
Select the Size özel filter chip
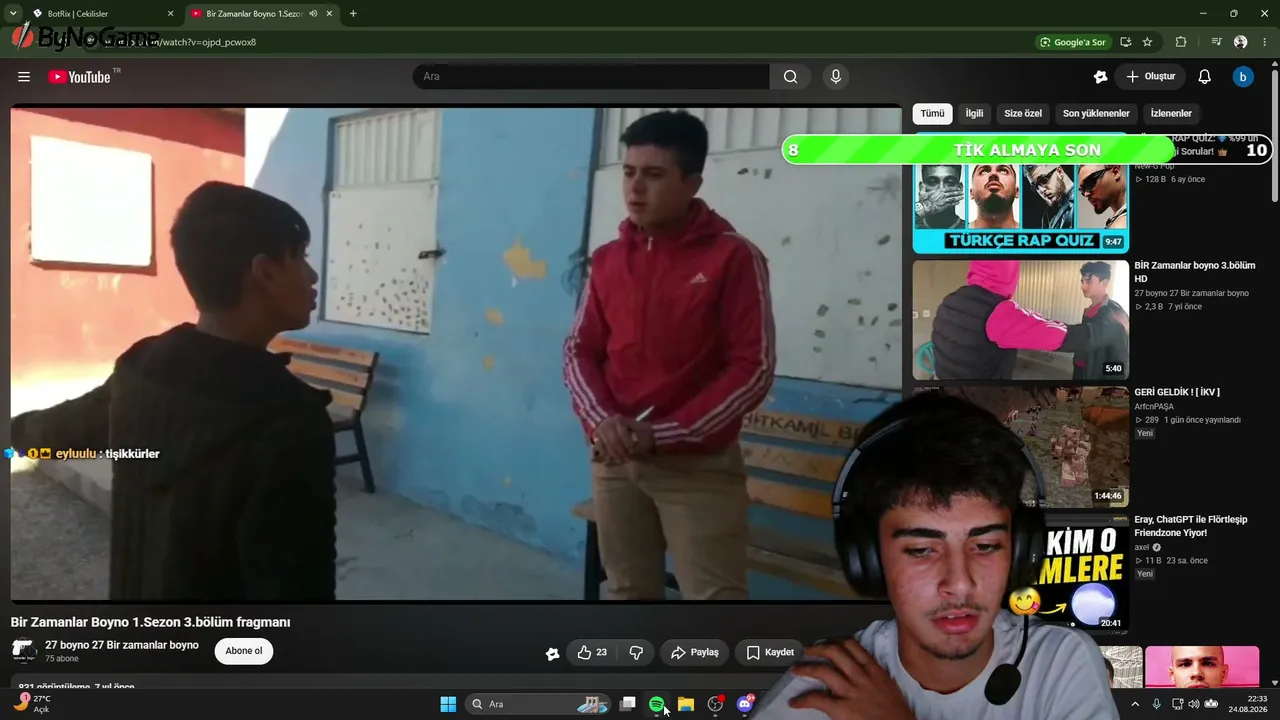pyautogui.click(x=1023, y=114)
